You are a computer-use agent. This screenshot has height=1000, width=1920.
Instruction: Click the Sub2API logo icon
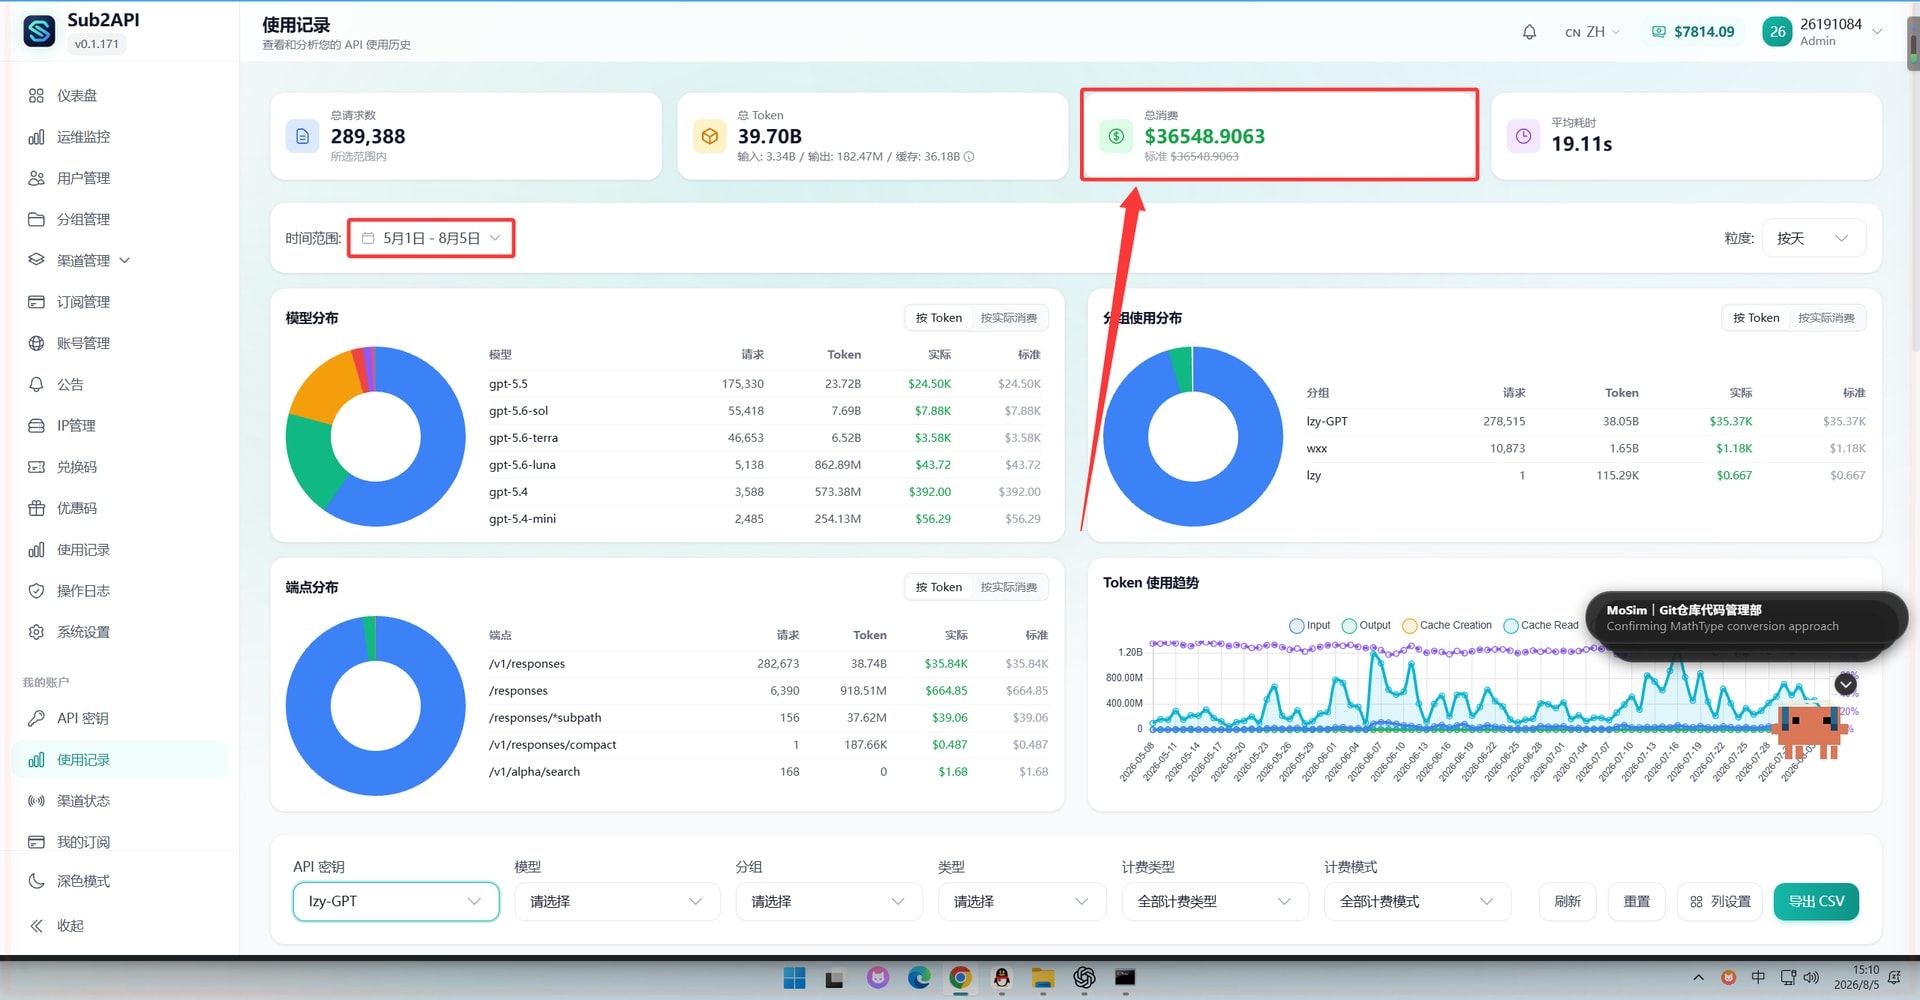point(39,31)
